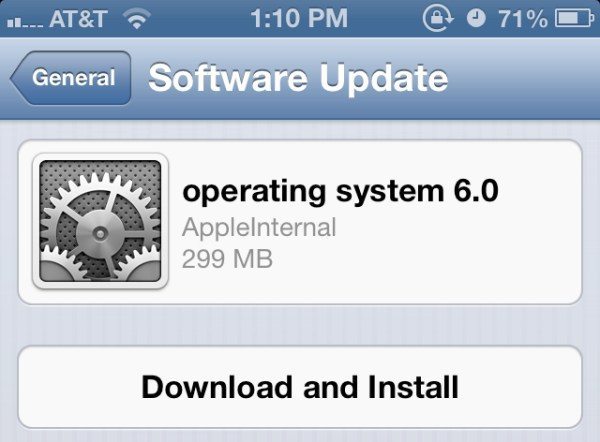Tap the AT&T carrier label
Image resolution: width=600 pixels, height=442 pixels.
(x=78, y=18)
